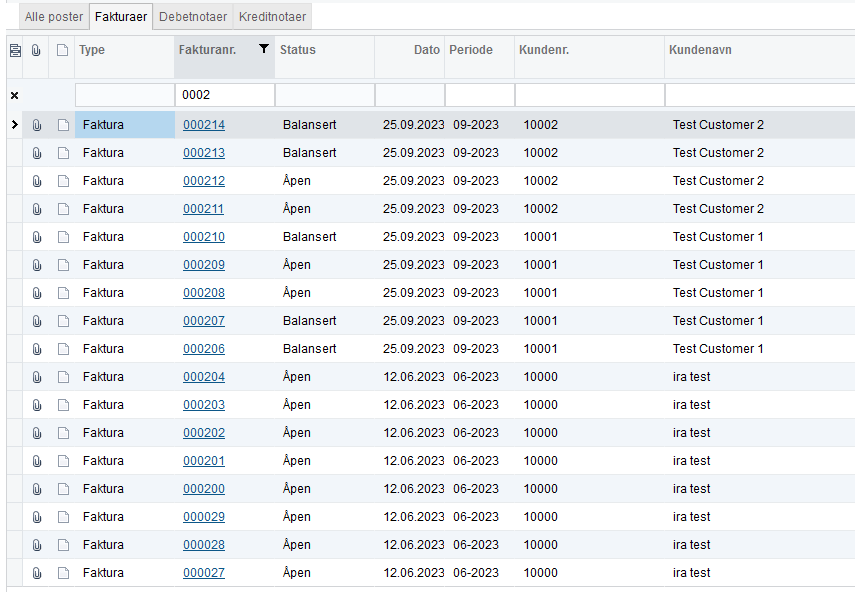Click the Fakturanr. filter field containing 0002
855x592 pixels.
(225, 95)
